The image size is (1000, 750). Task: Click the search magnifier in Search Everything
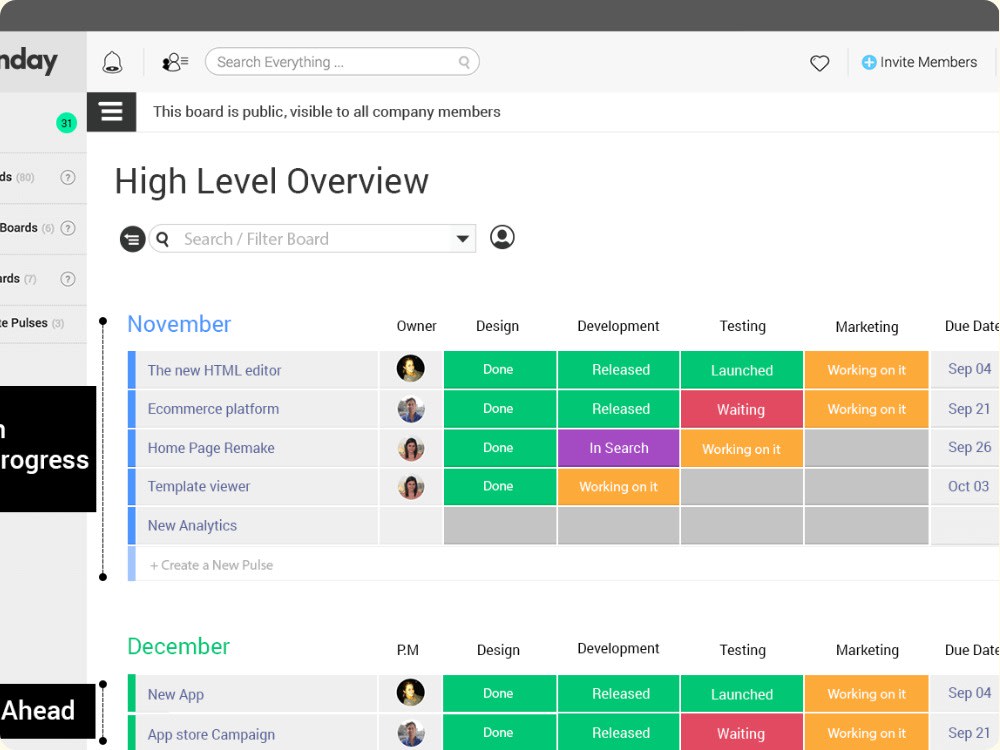pyautogui.click(x=464, y=62)
